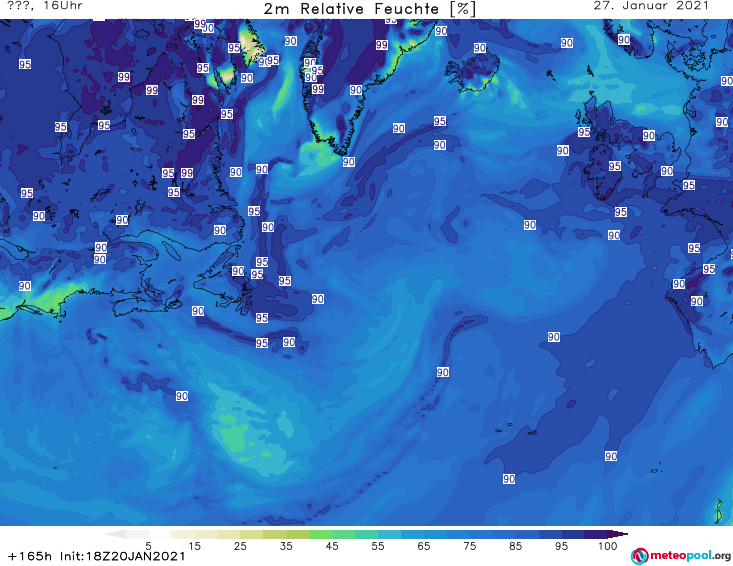Click the legend value "65"
The image size is (733, 566).
(x=424, y=546)
